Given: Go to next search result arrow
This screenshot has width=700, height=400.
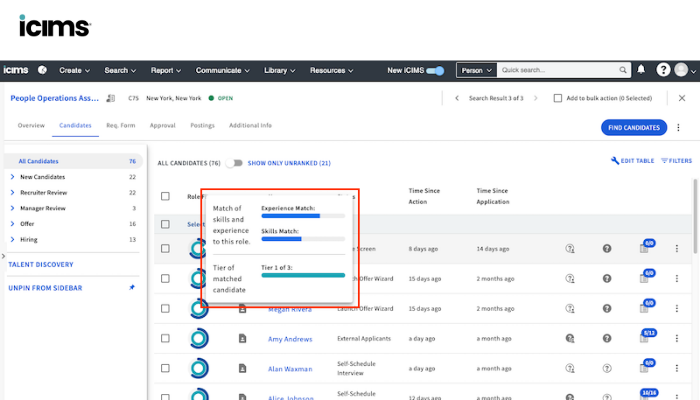Looking at the screenshot, I should pyautogui.click(x=536, y=98).
